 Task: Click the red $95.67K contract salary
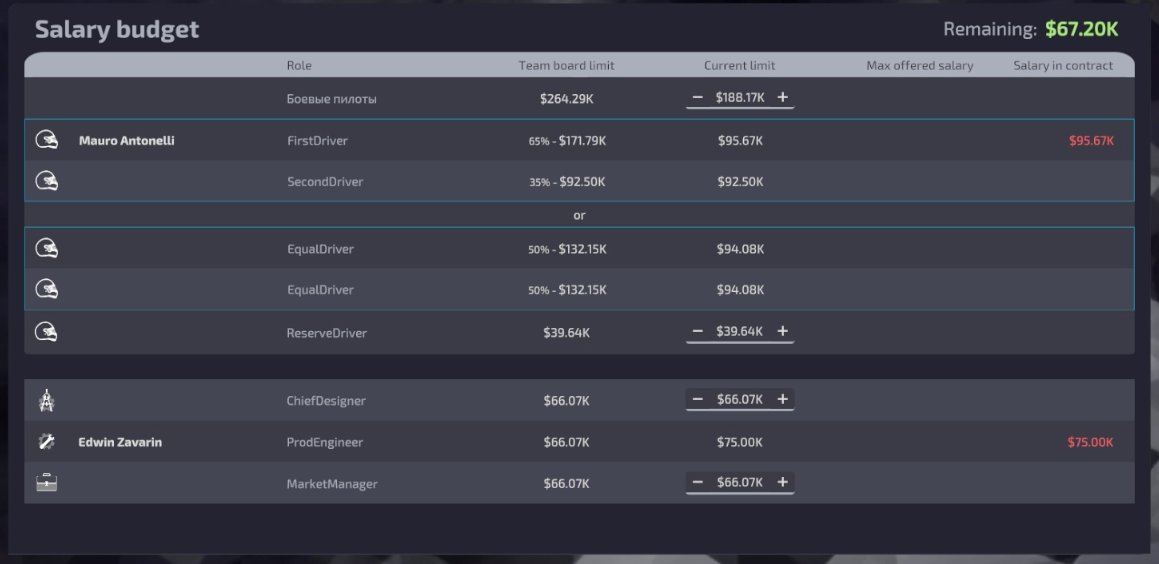point(1091,140)
